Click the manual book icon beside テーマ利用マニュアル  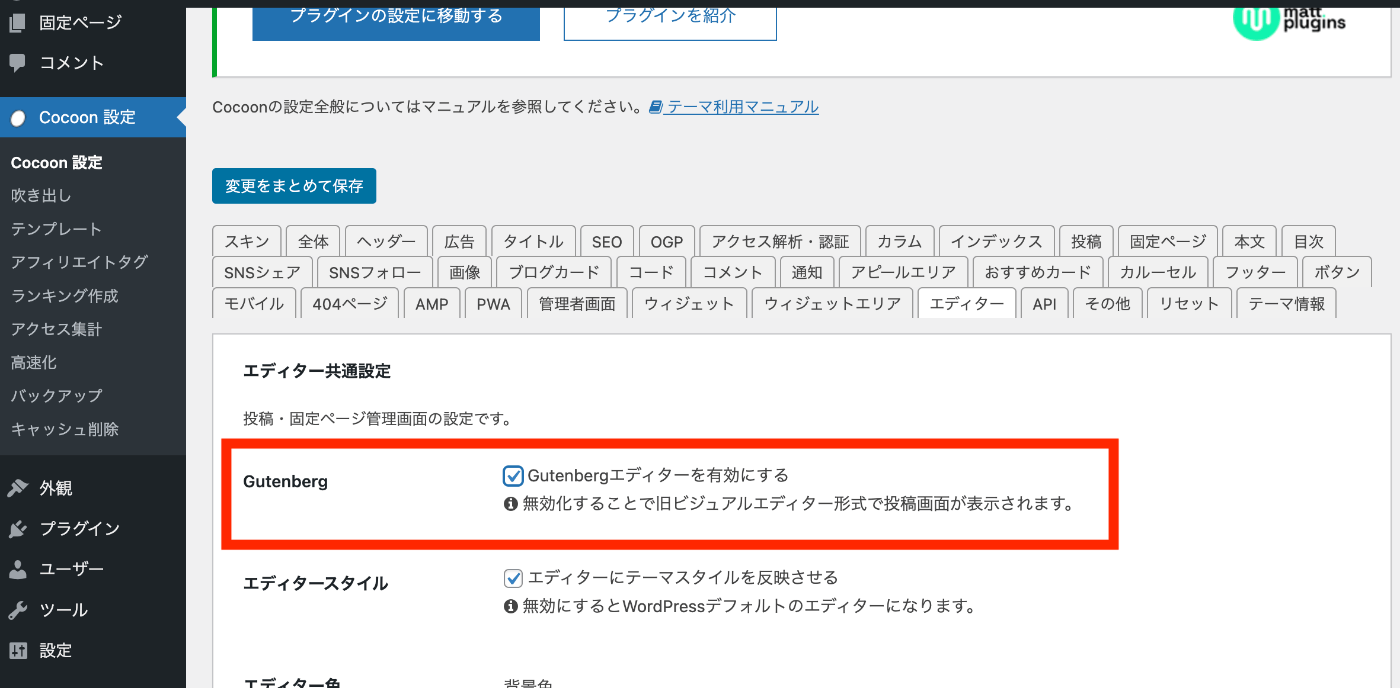(655, 107)
